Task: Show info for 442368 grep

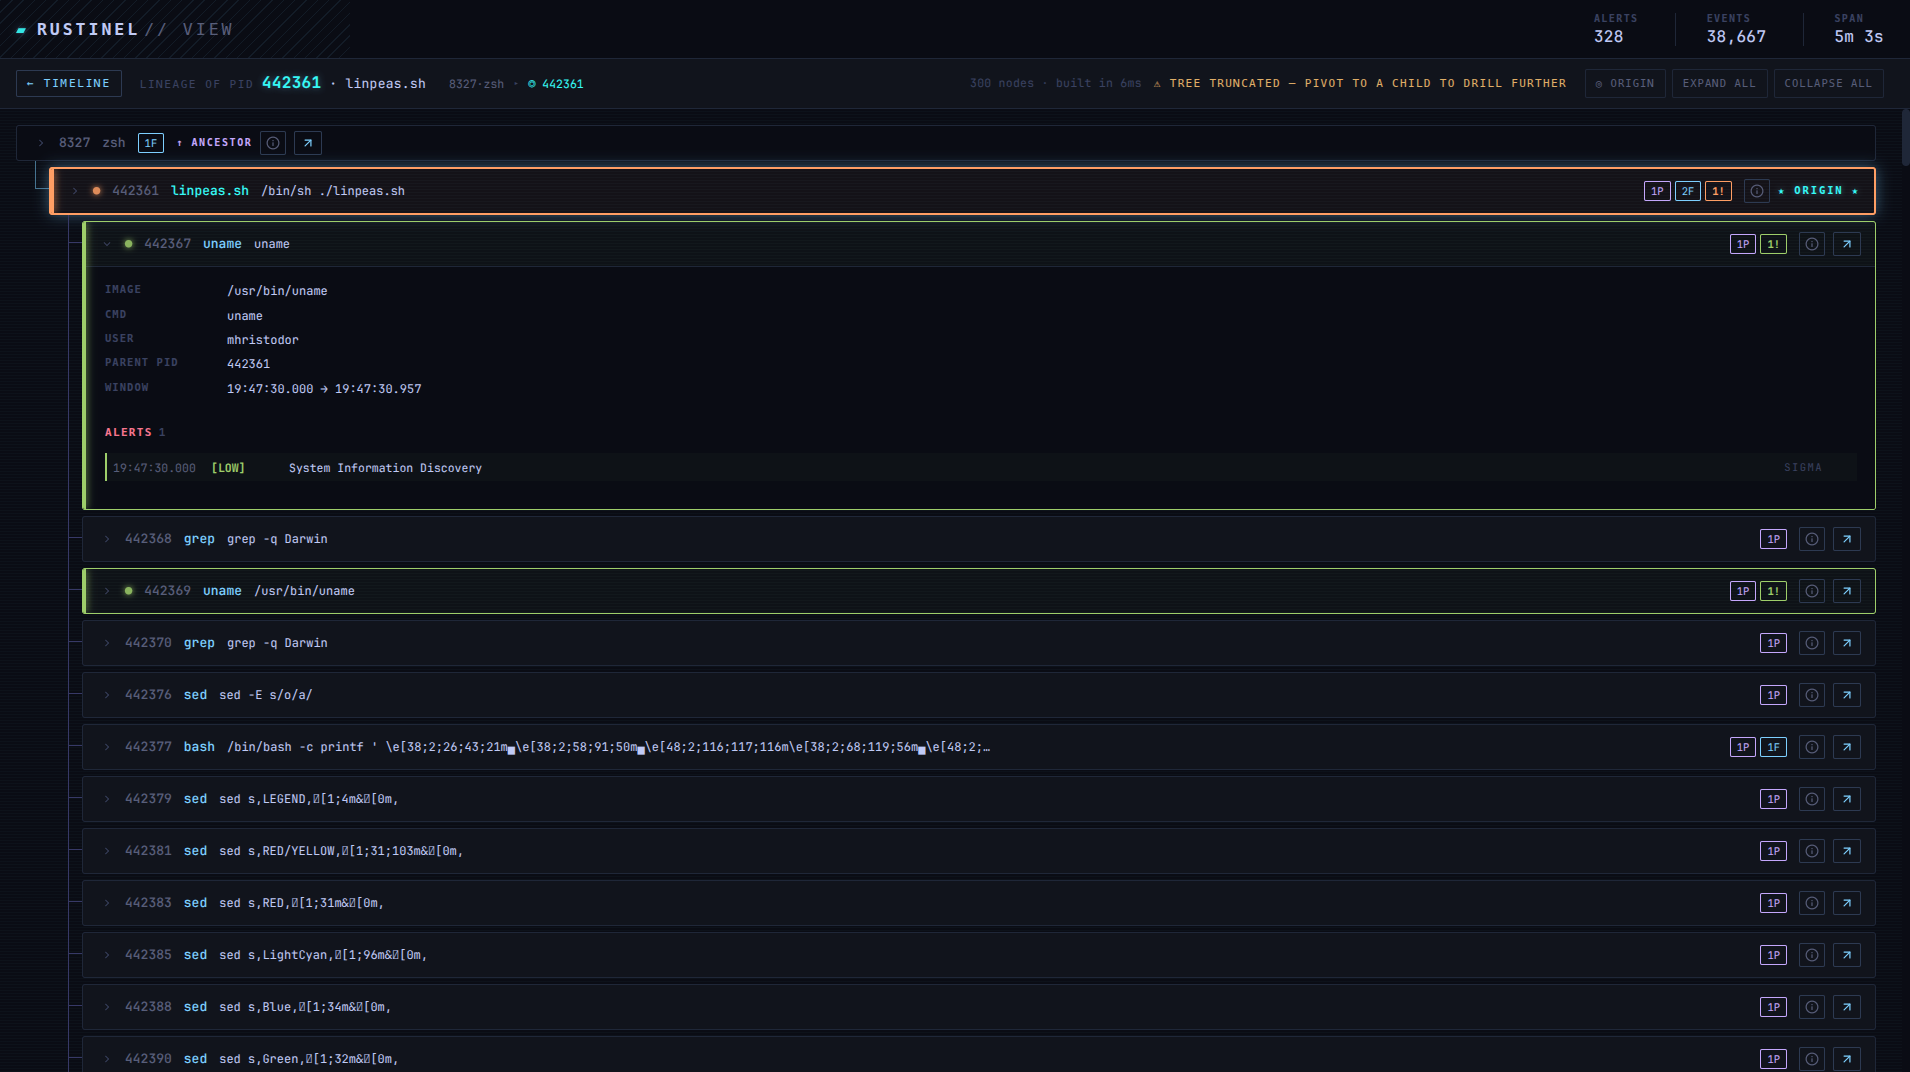Action: click(x=1812, y=539)
